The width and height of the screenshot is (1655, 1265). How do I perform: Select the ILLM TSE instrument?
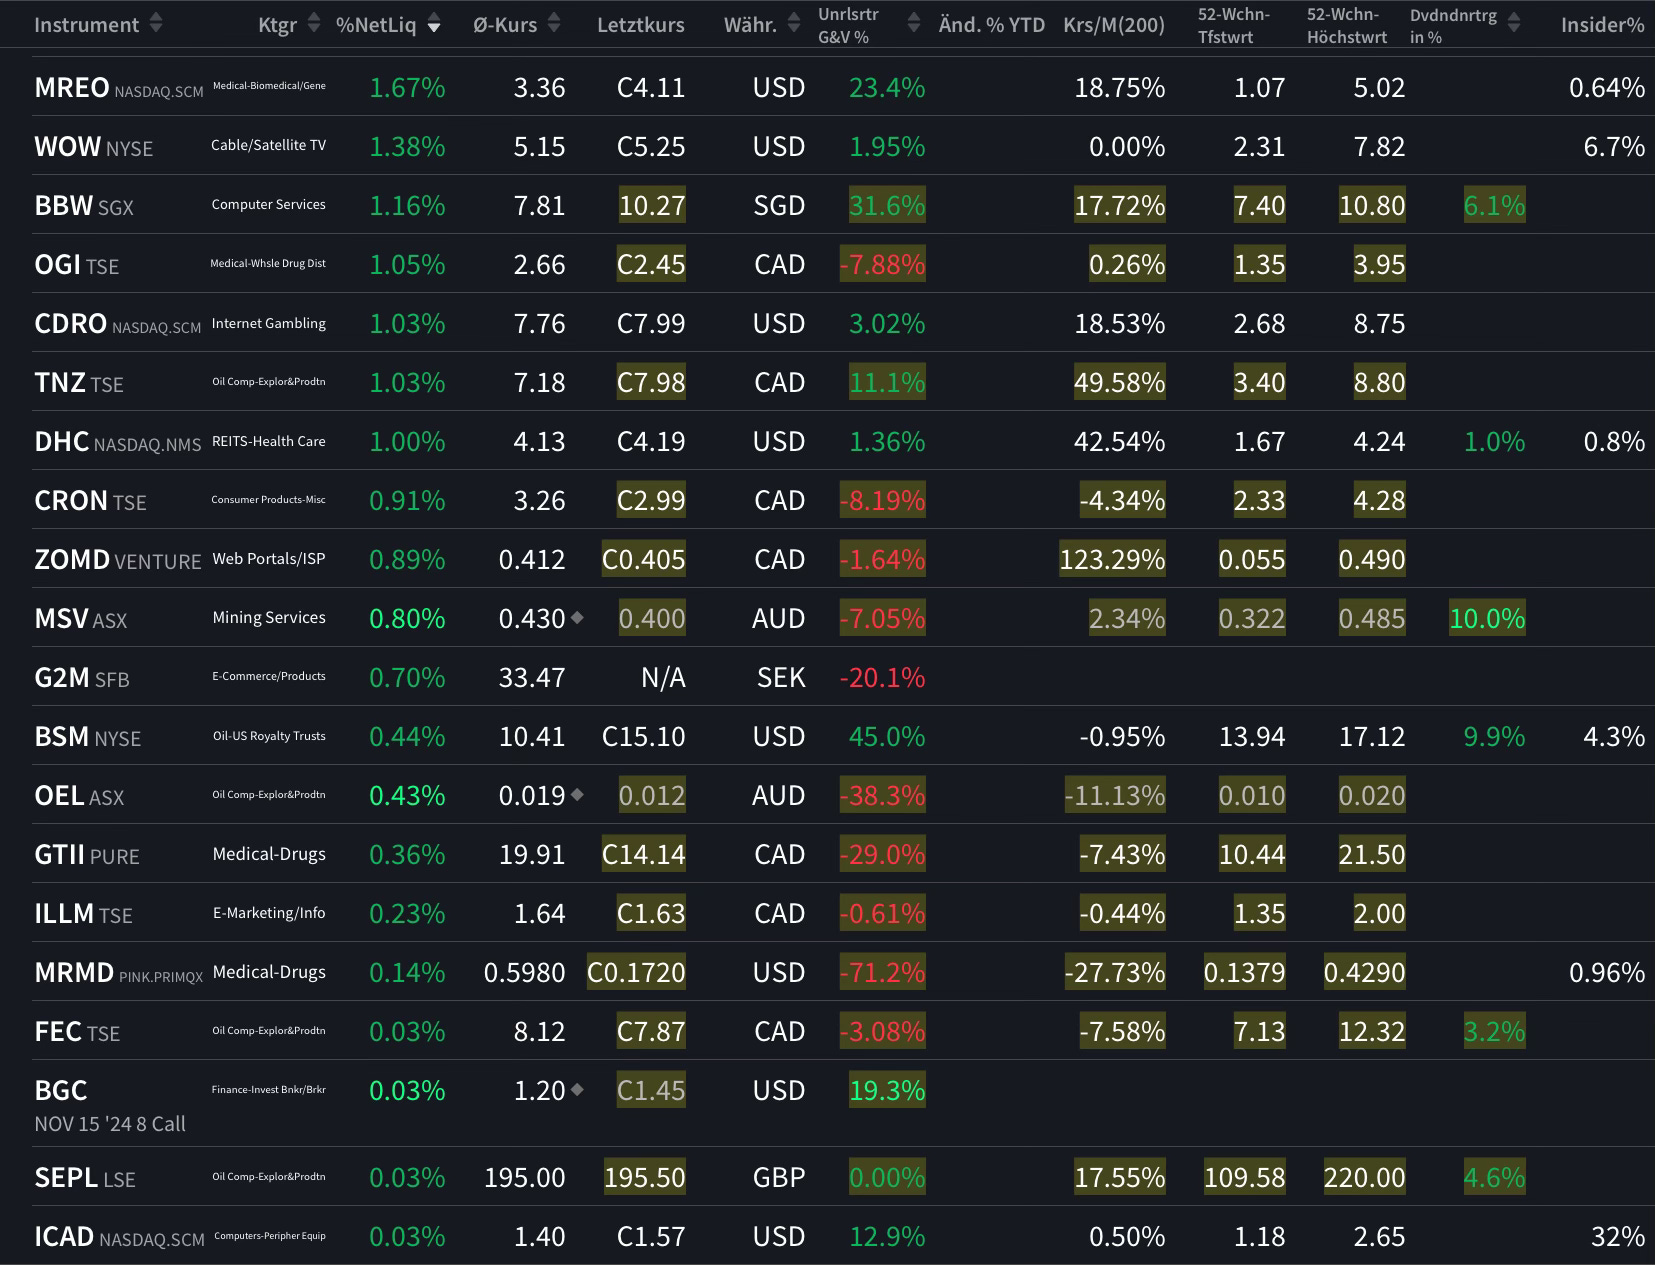[83, 914]
